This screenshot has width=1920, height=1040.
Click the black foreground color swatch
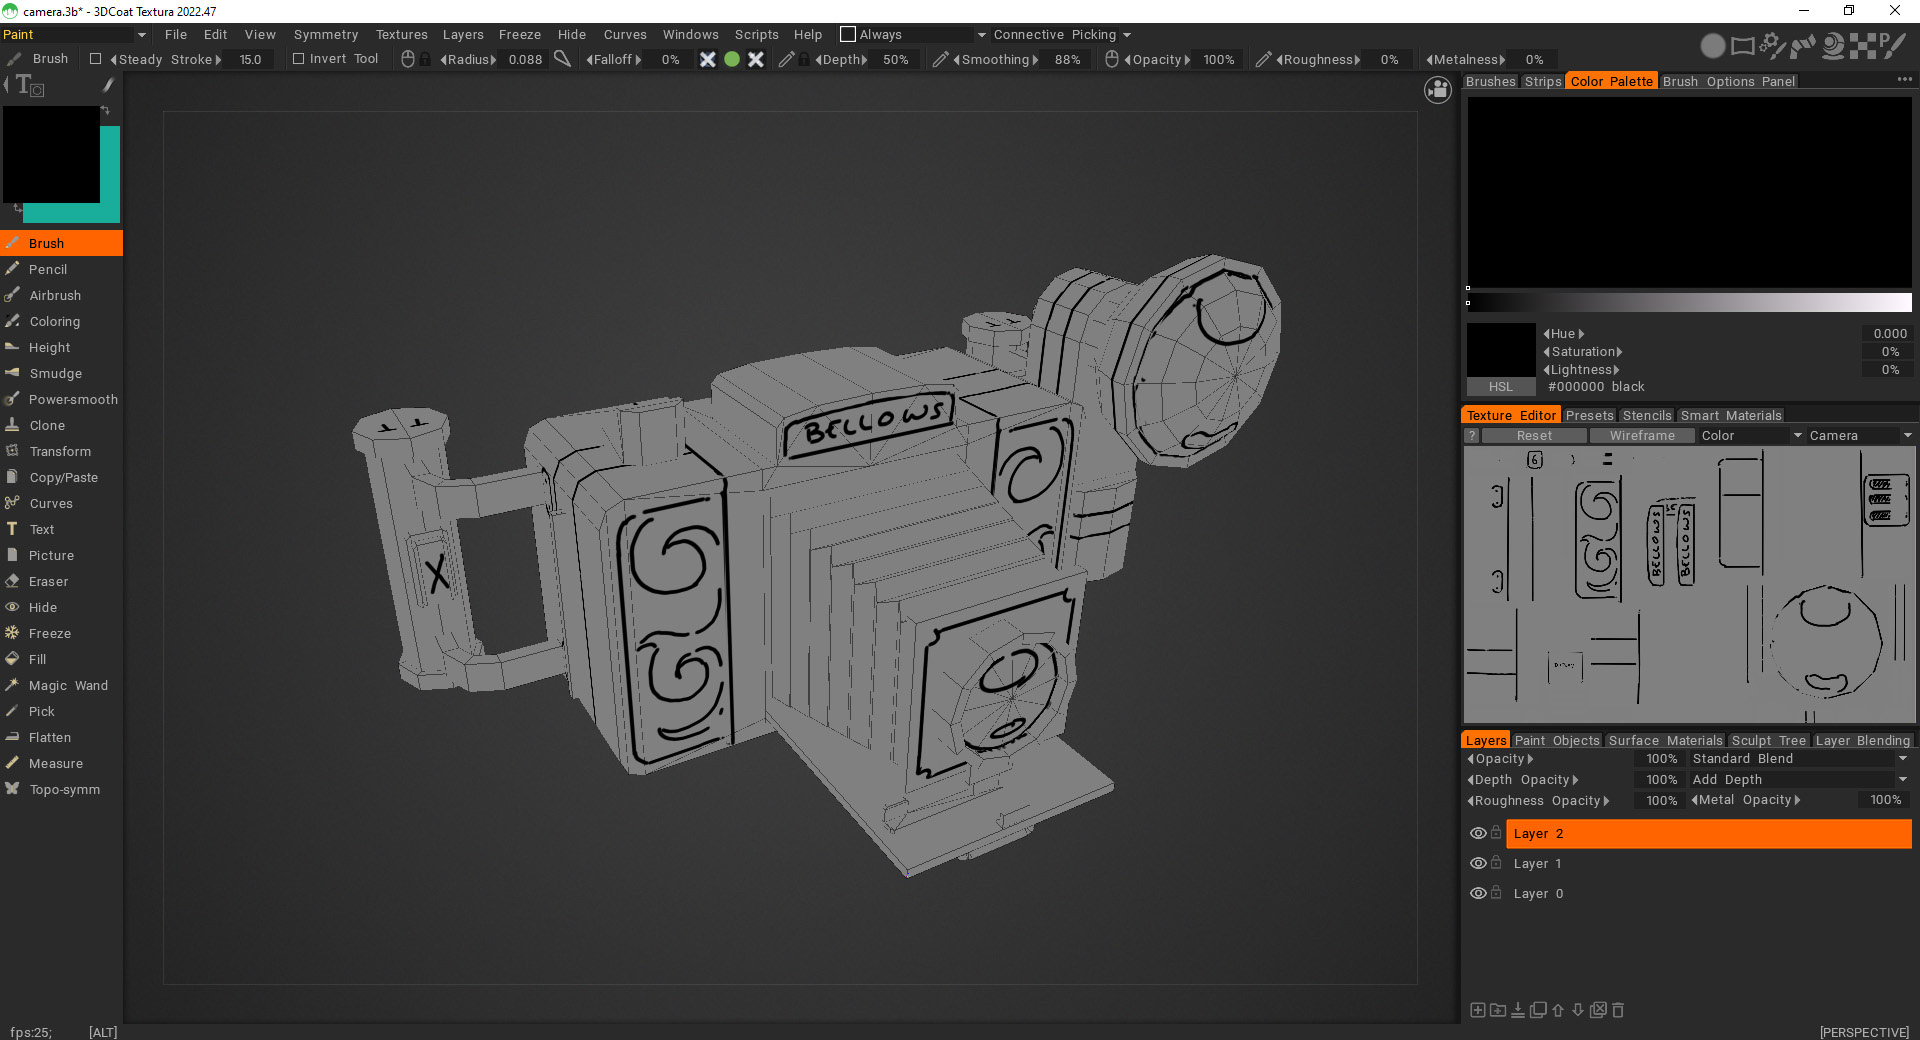tap(50, 153)
